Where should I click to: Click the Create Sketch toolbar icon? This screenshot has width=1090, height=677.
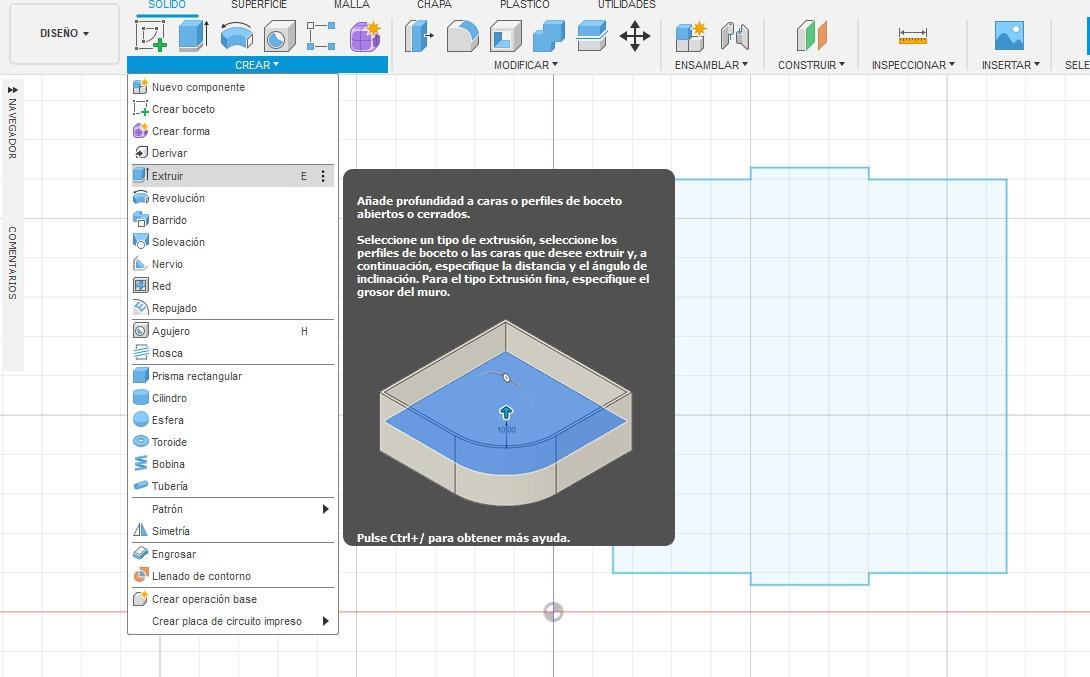click(x=151, y=35)
